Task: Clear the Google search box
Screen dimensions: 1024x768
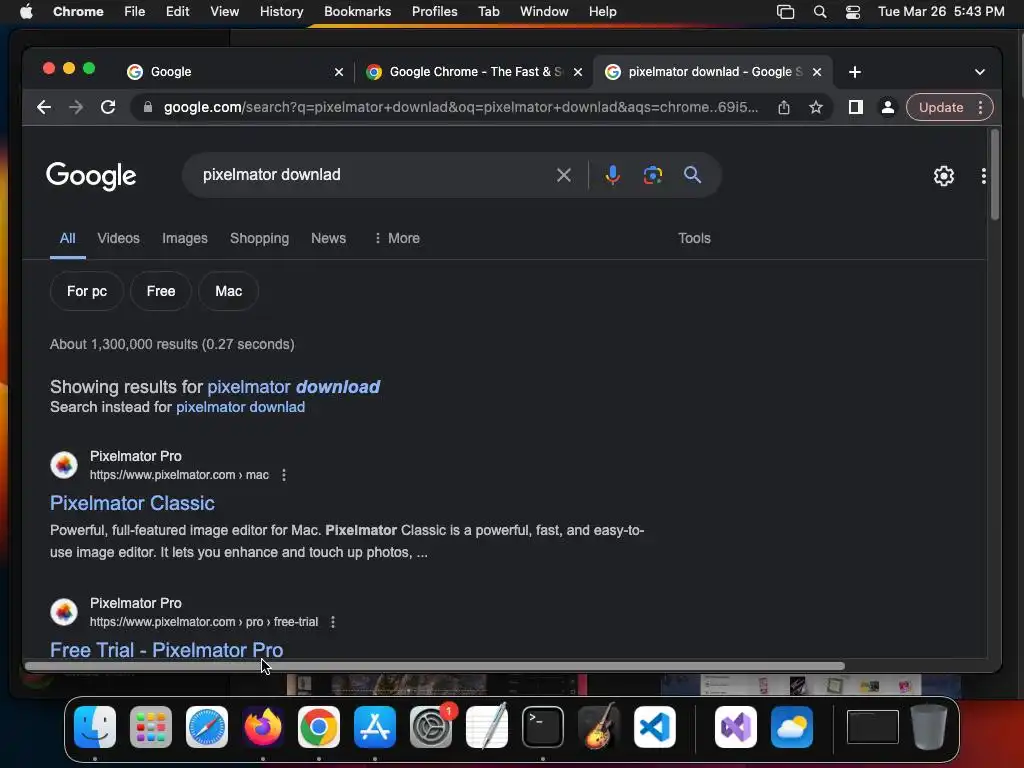Action: [564, 175]
